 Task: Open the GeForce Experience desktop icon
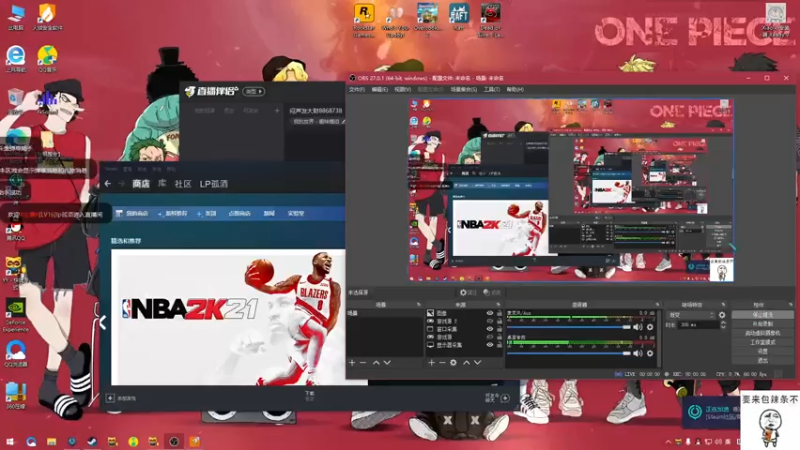(x=16, y=315)
